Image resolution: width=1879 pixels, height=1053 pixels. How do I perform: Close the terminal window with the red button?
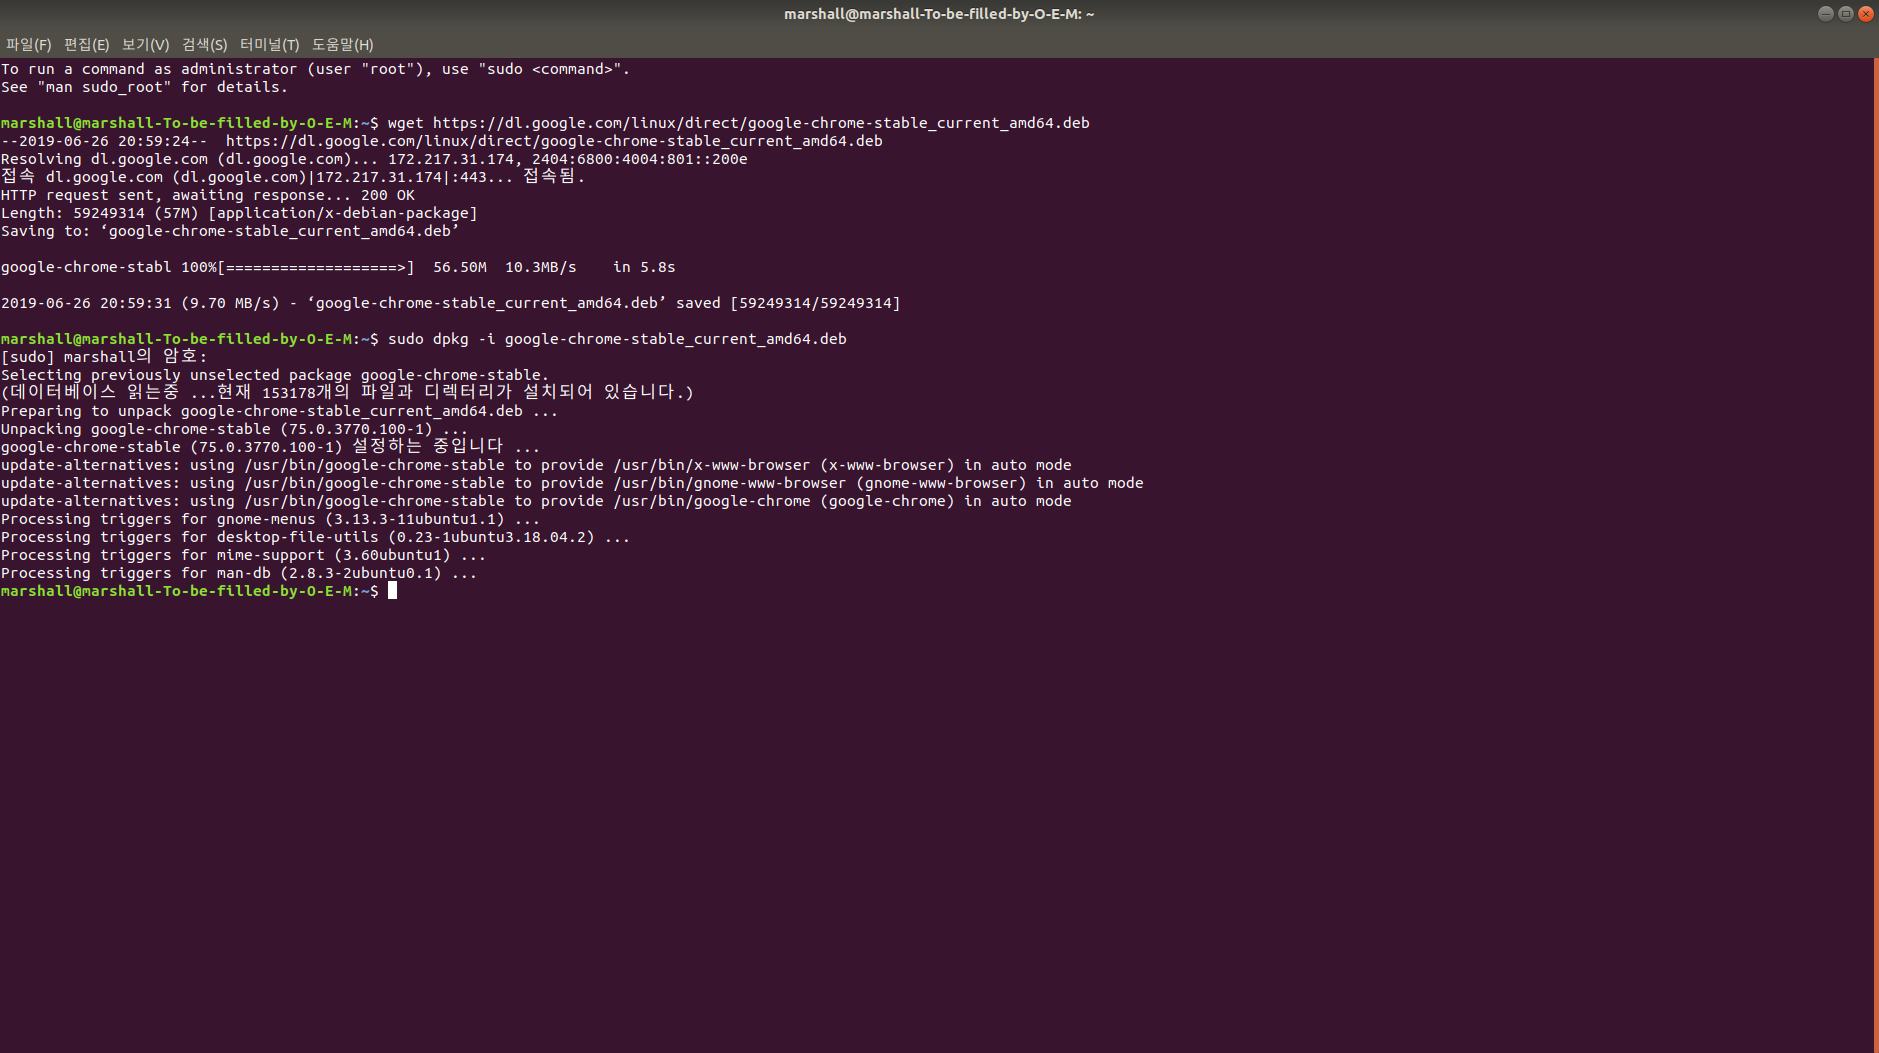click(1865, 14)
